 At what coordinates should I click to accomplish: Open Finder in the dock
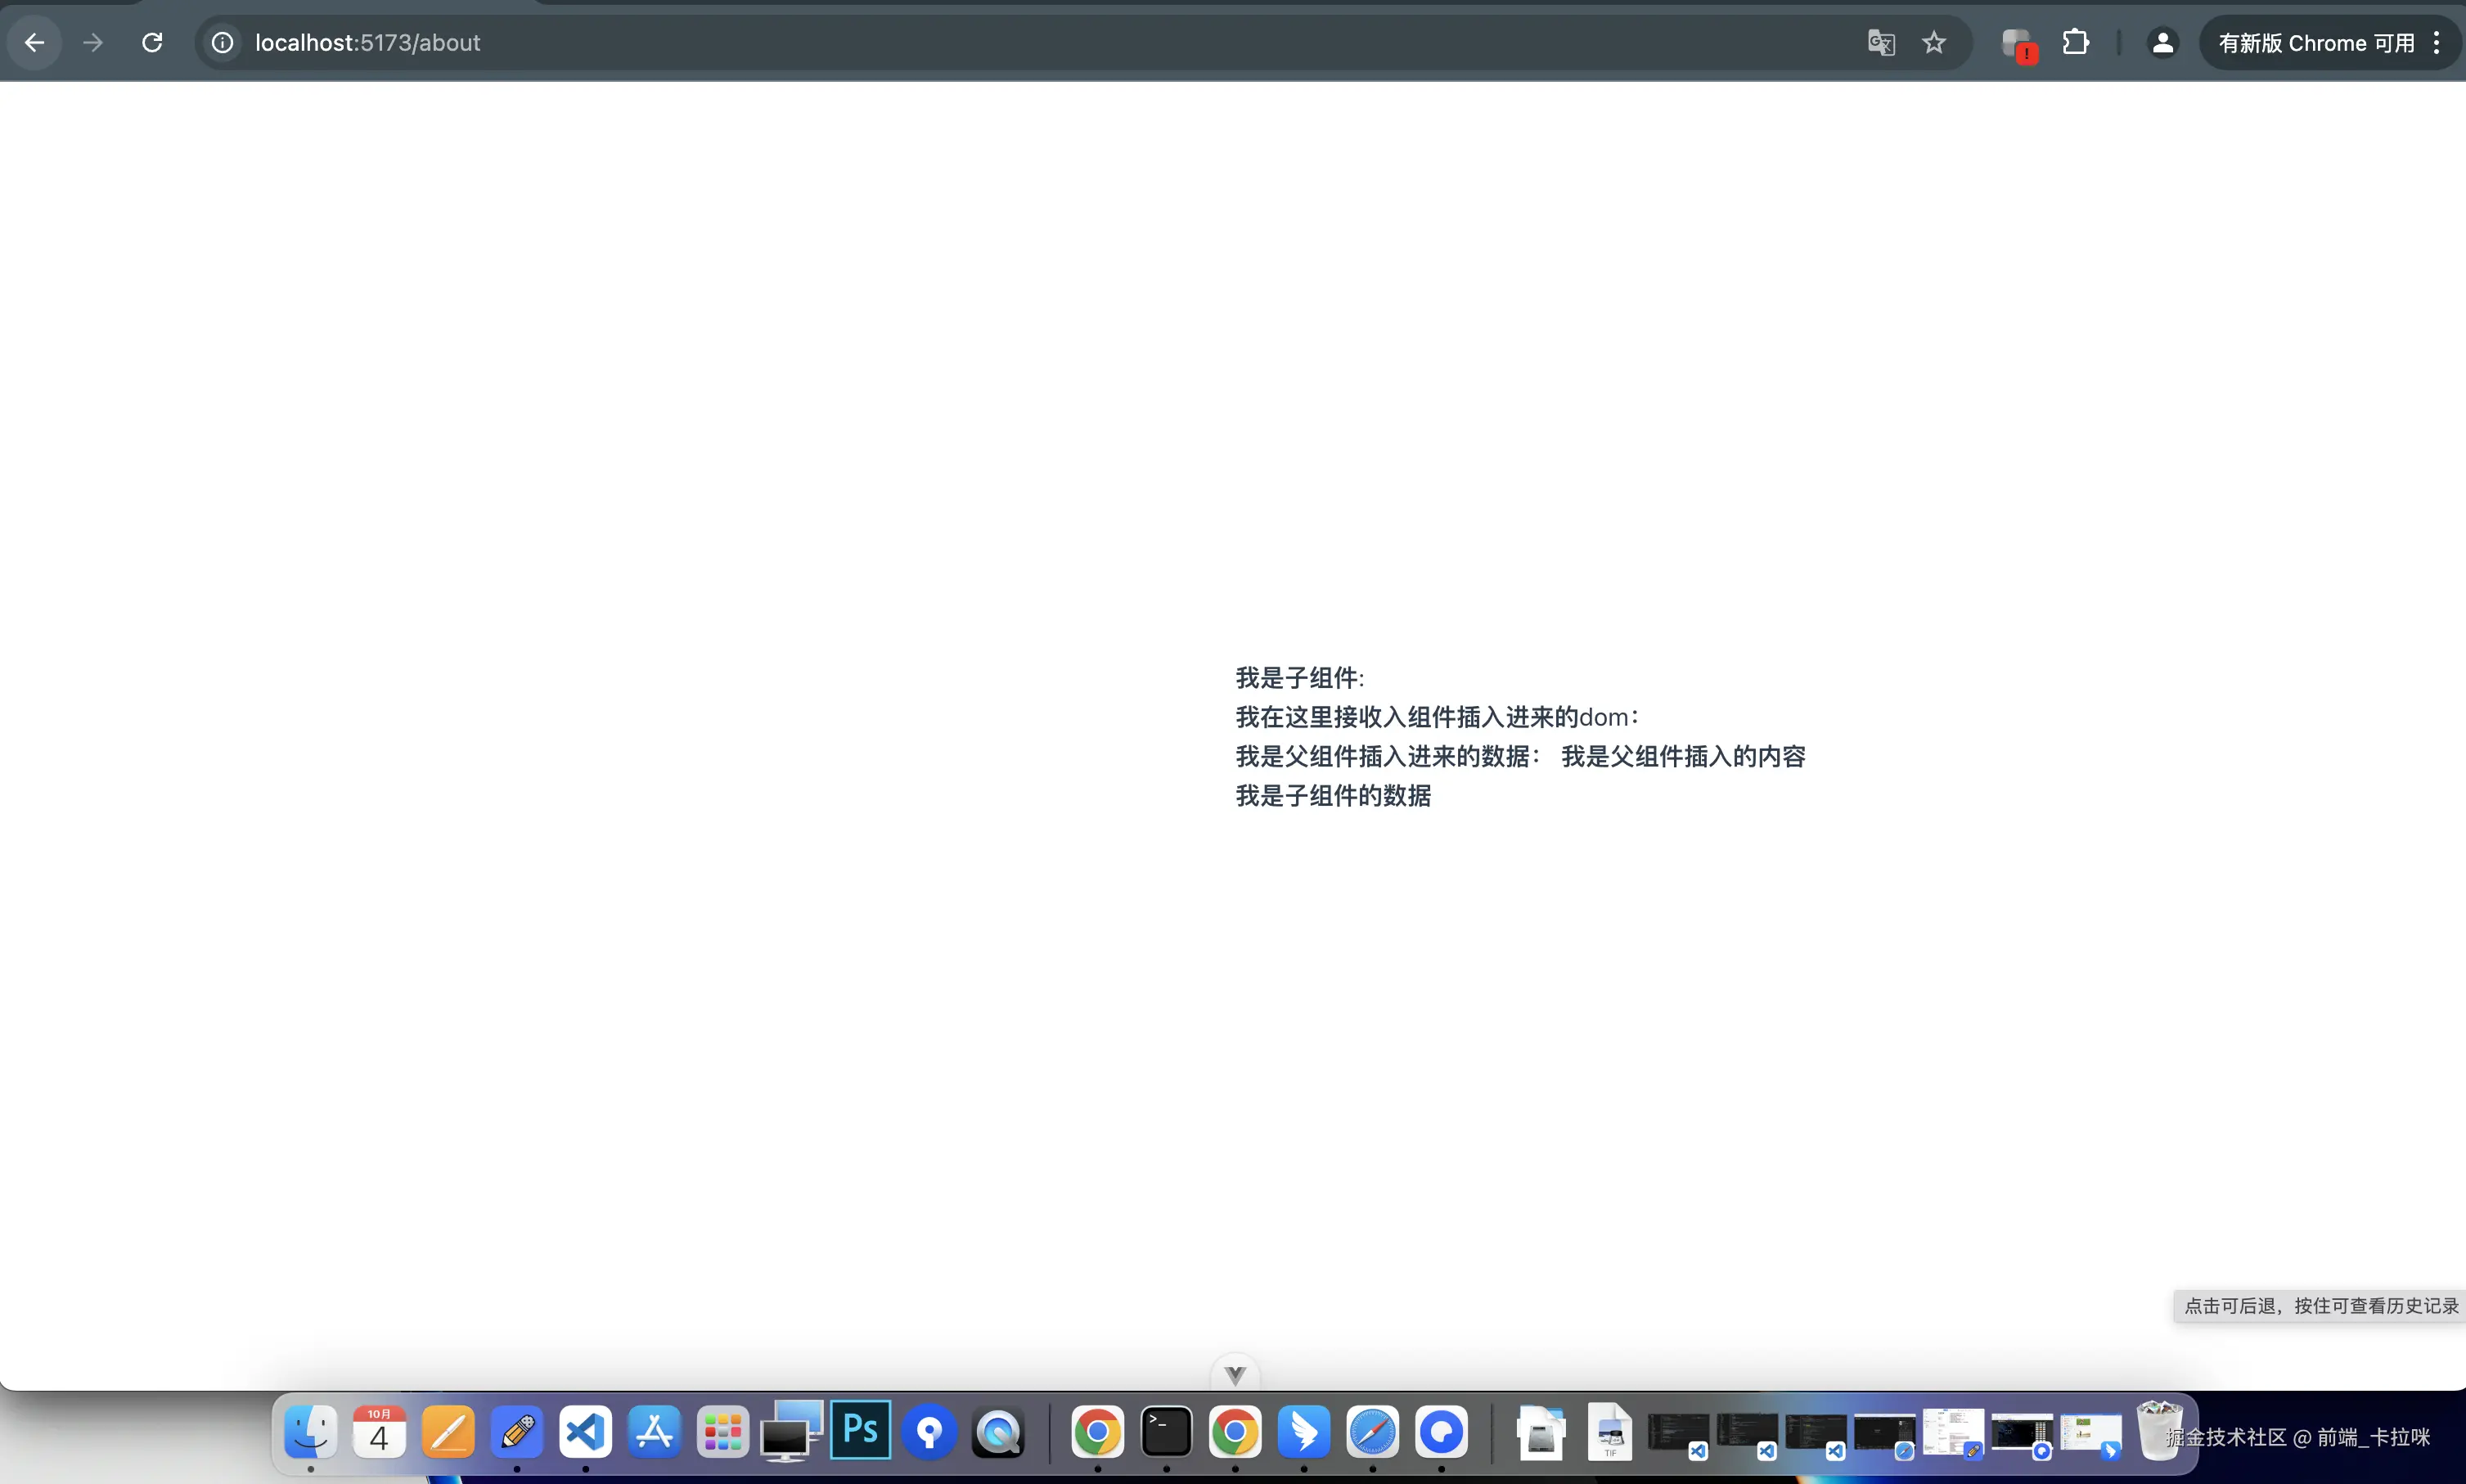pyautogui.click(x=311, y=1432)
